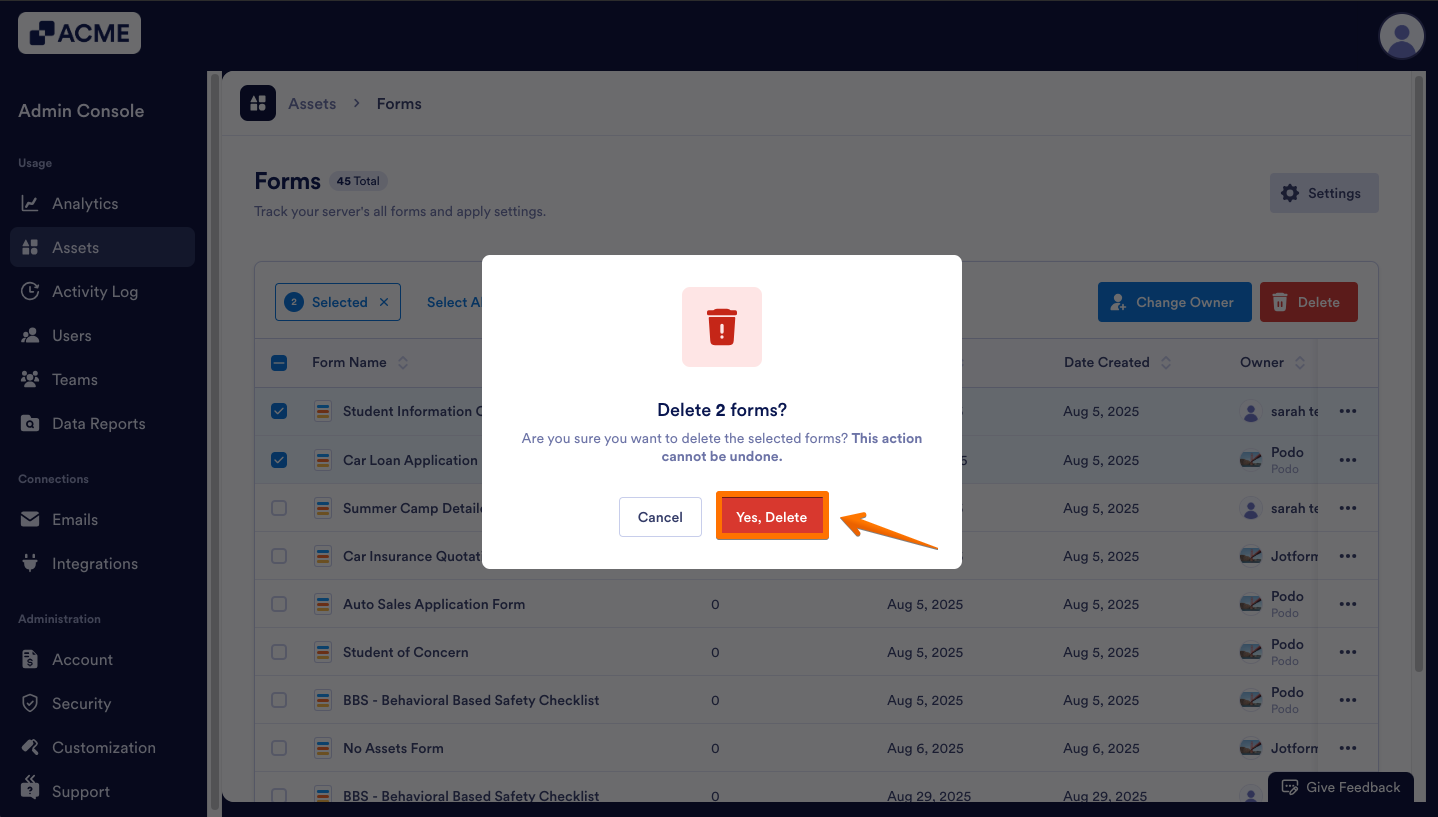
Task: Open the profile avatar menu
Action: click(1401, 36)
